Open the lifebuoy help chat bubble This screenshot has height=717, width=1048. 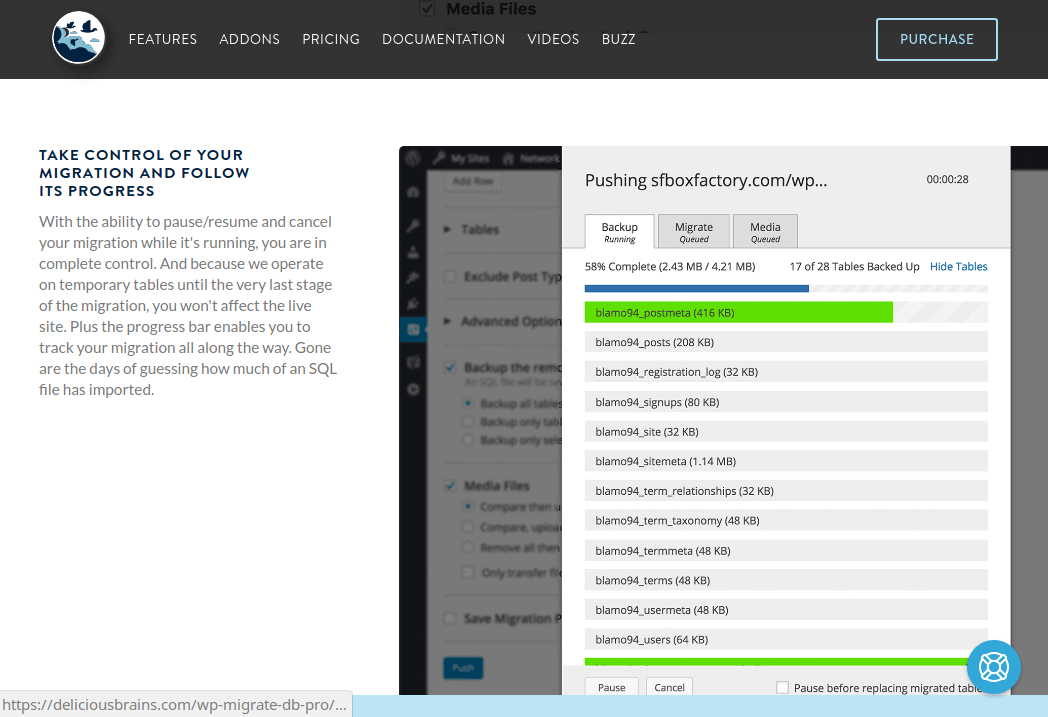[993, 667]
